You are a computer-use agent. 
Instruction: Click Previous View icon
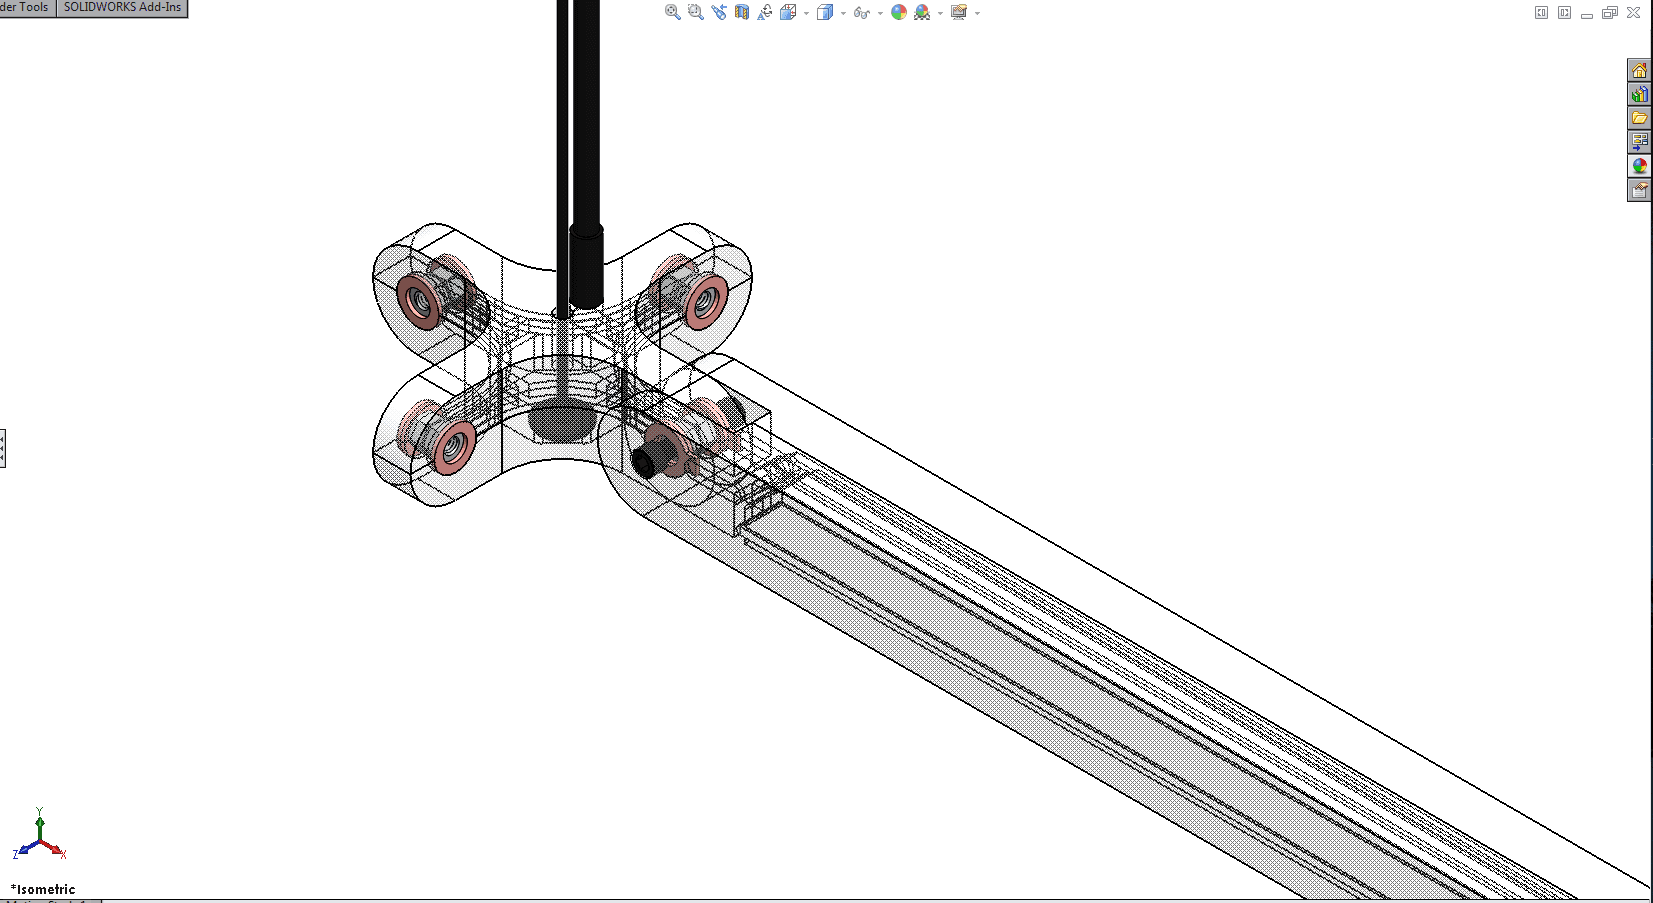point(719,12)
